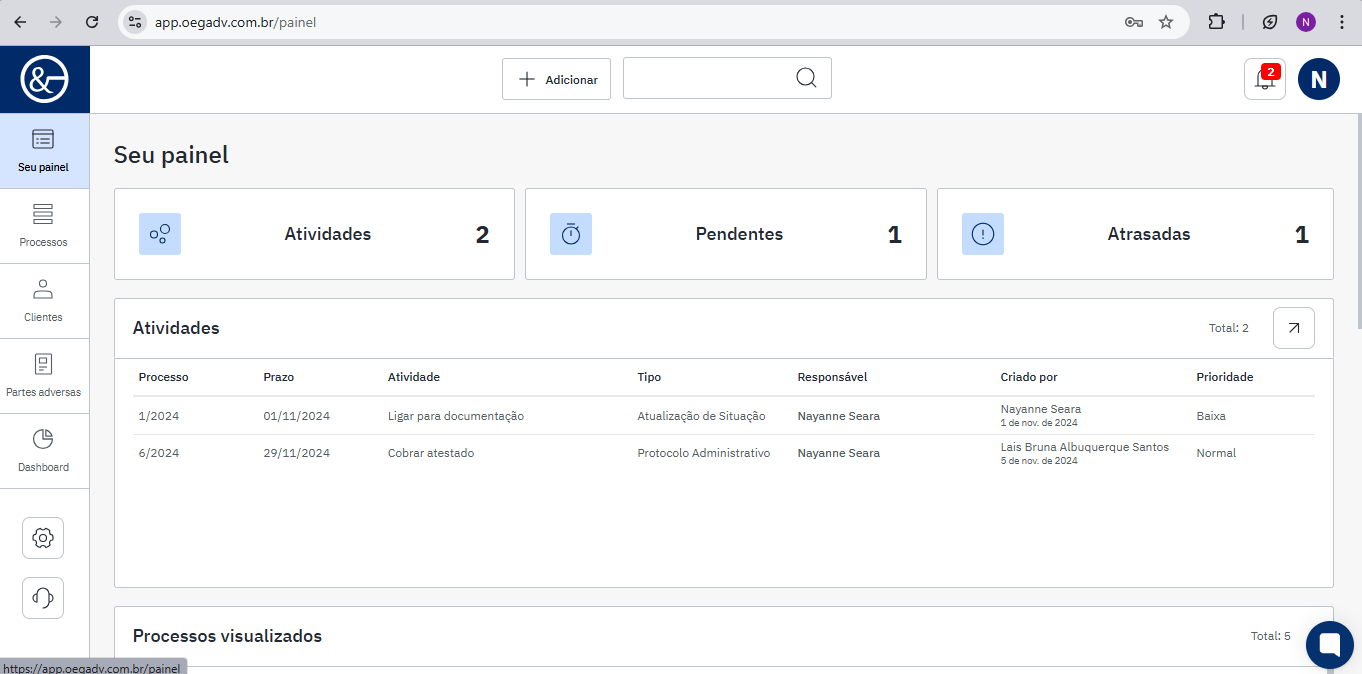Open the Chrome profile avatar
Viewport: 1362px width, 674px height.
point(1306,22)
